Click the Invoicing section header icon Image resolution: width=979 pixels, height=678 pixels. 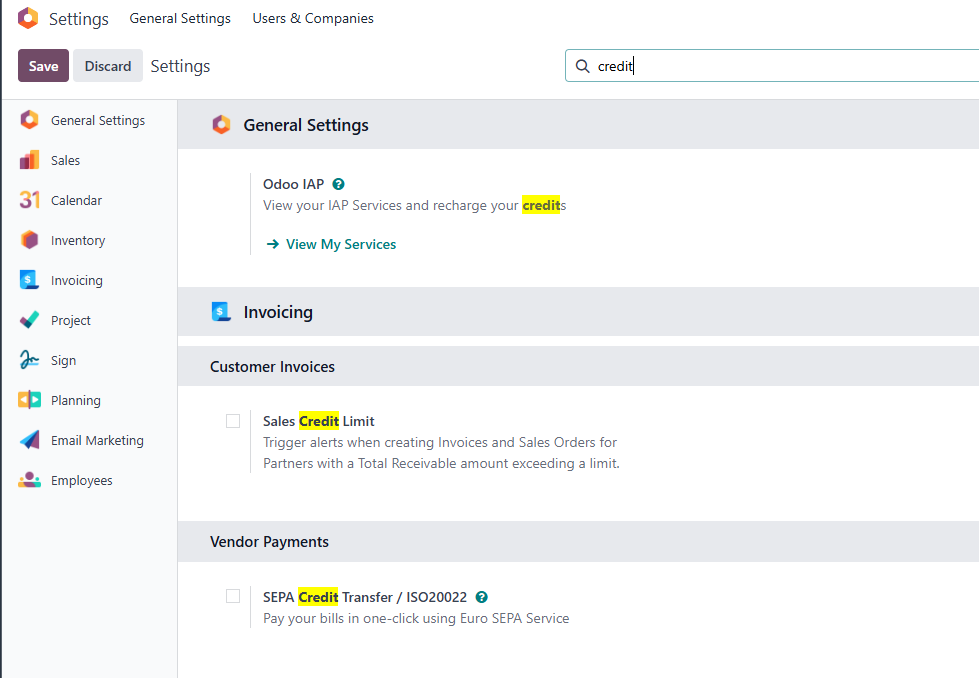pos(221,312)
